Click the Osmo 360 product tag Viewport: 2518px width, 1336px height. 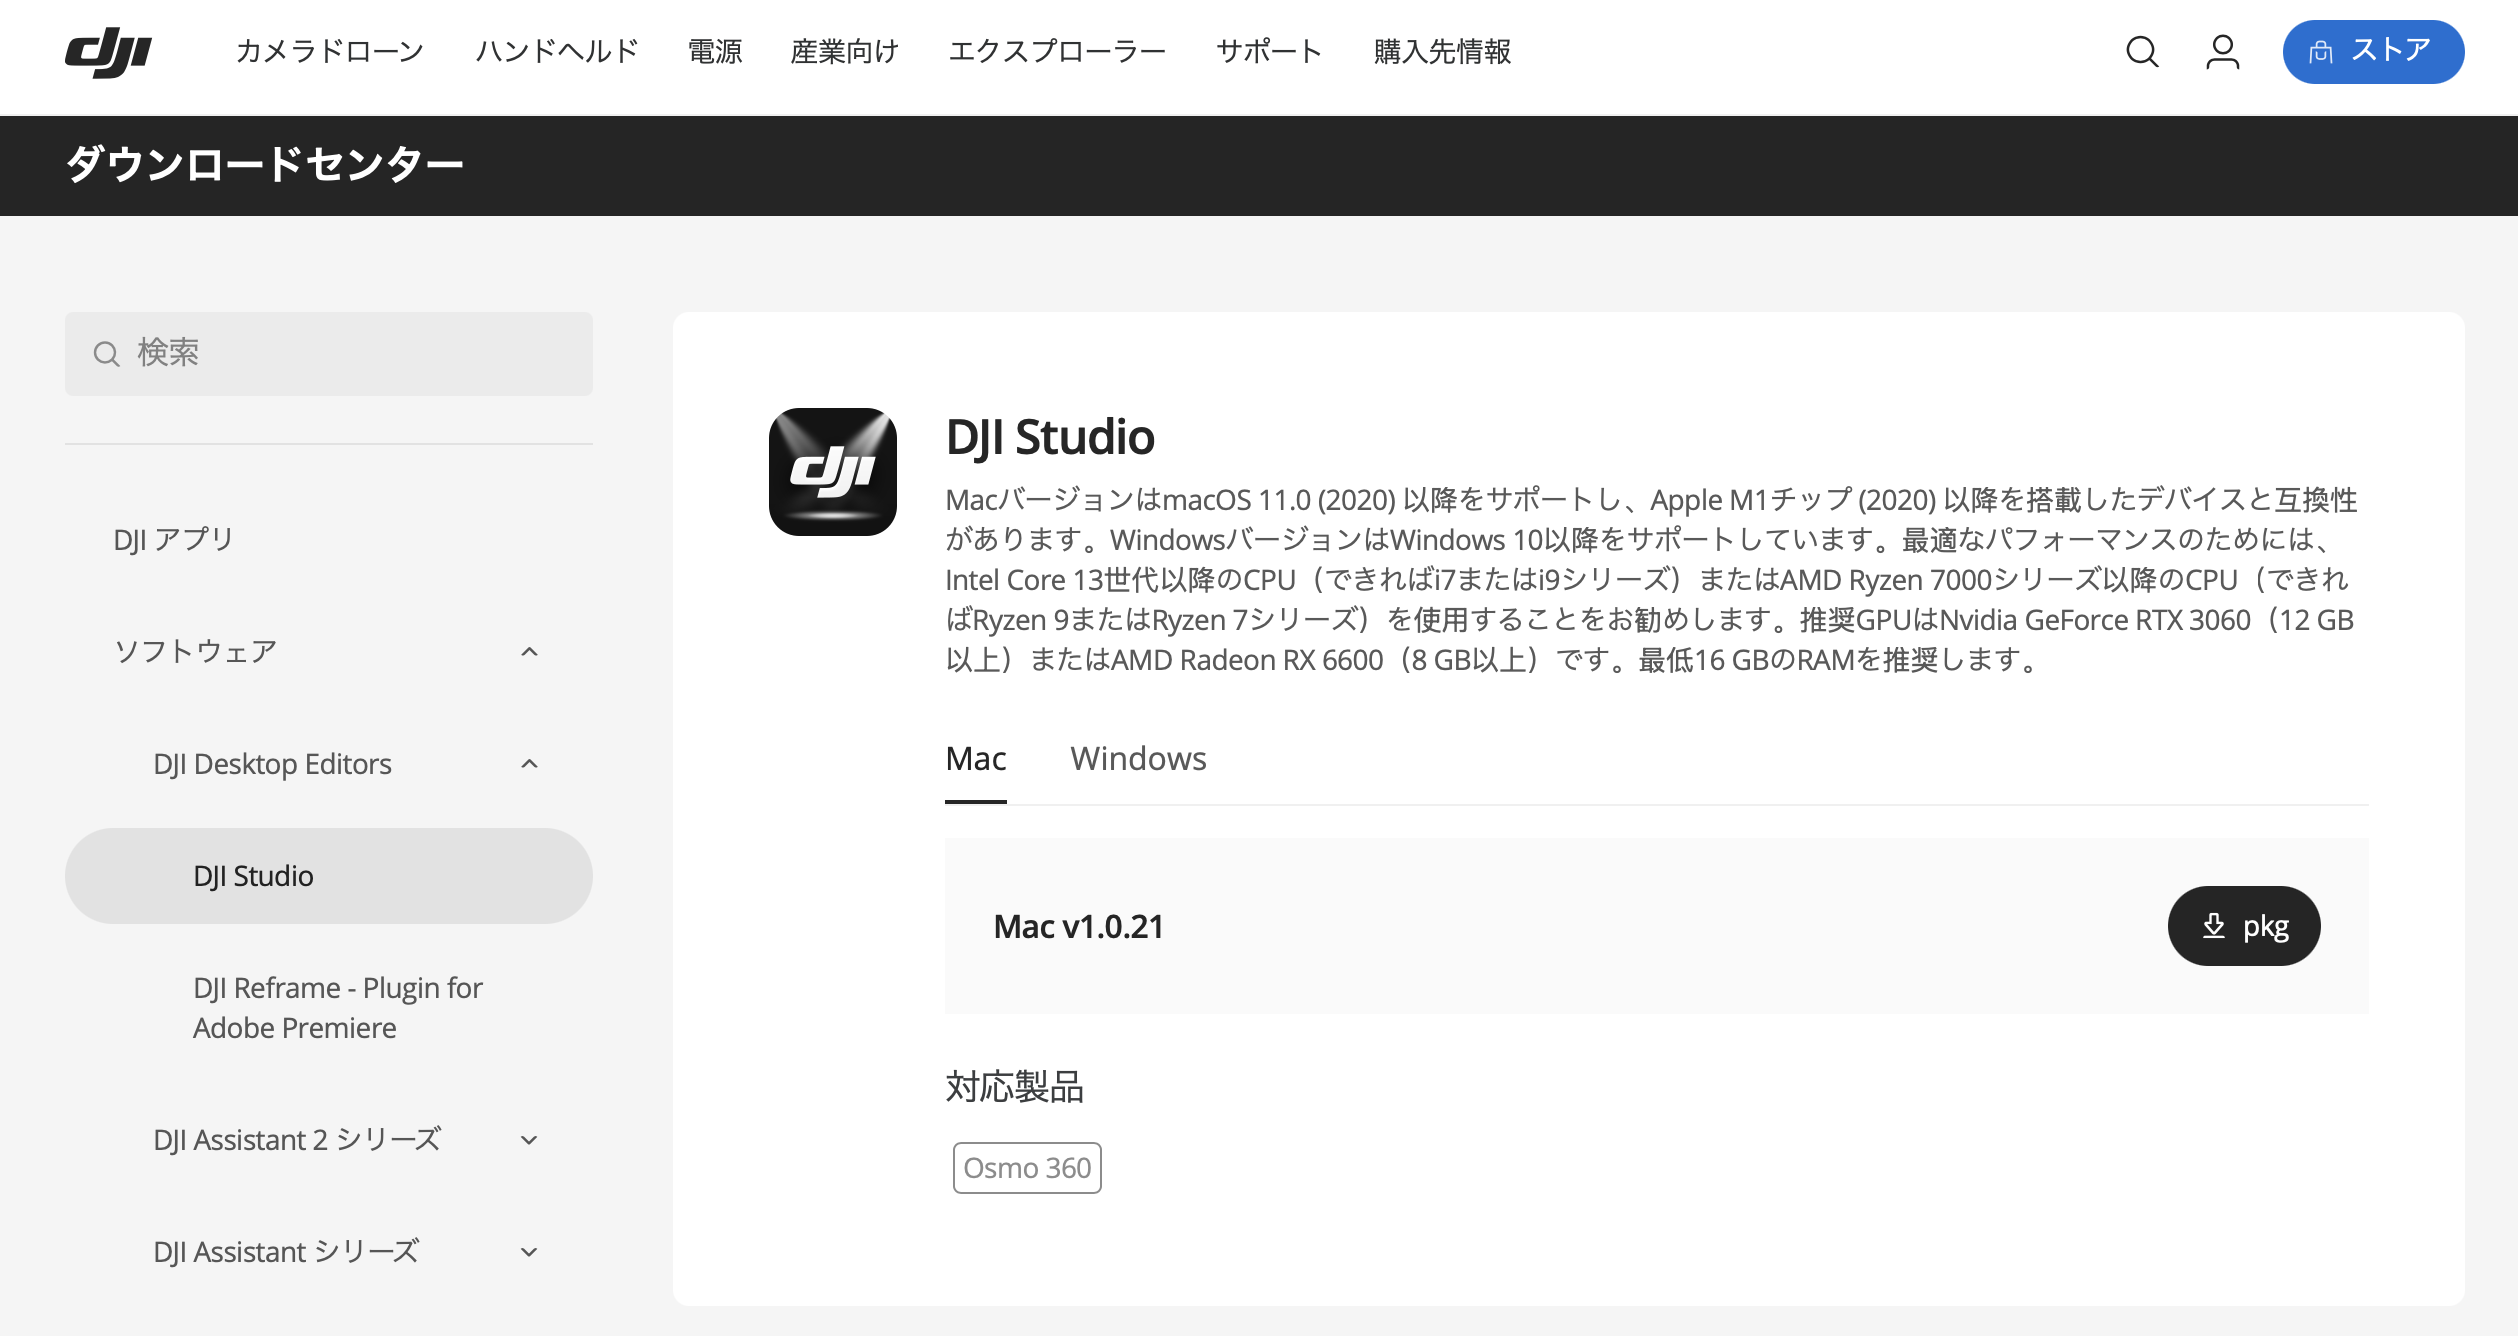[1027, 1168]
